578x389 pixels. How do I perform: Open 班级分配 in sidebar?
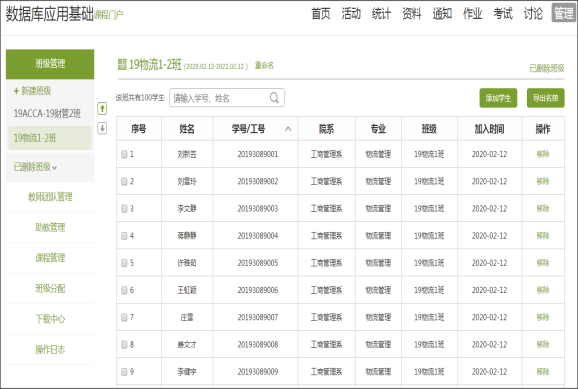point(50,288)
